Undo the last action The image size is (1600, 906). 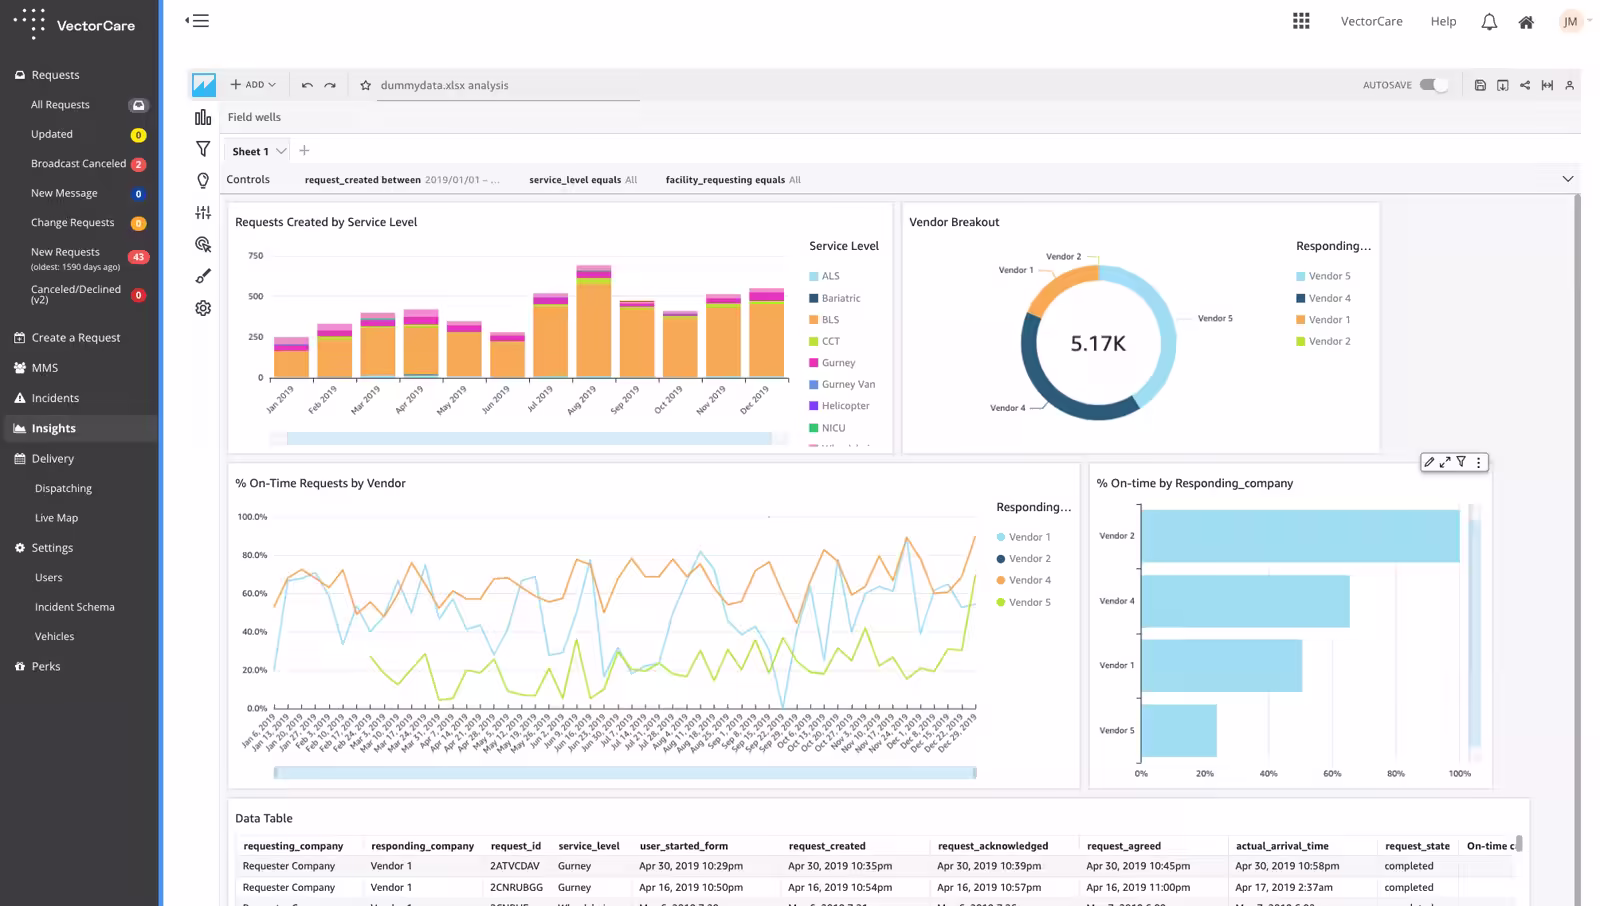tap(307, 85)
